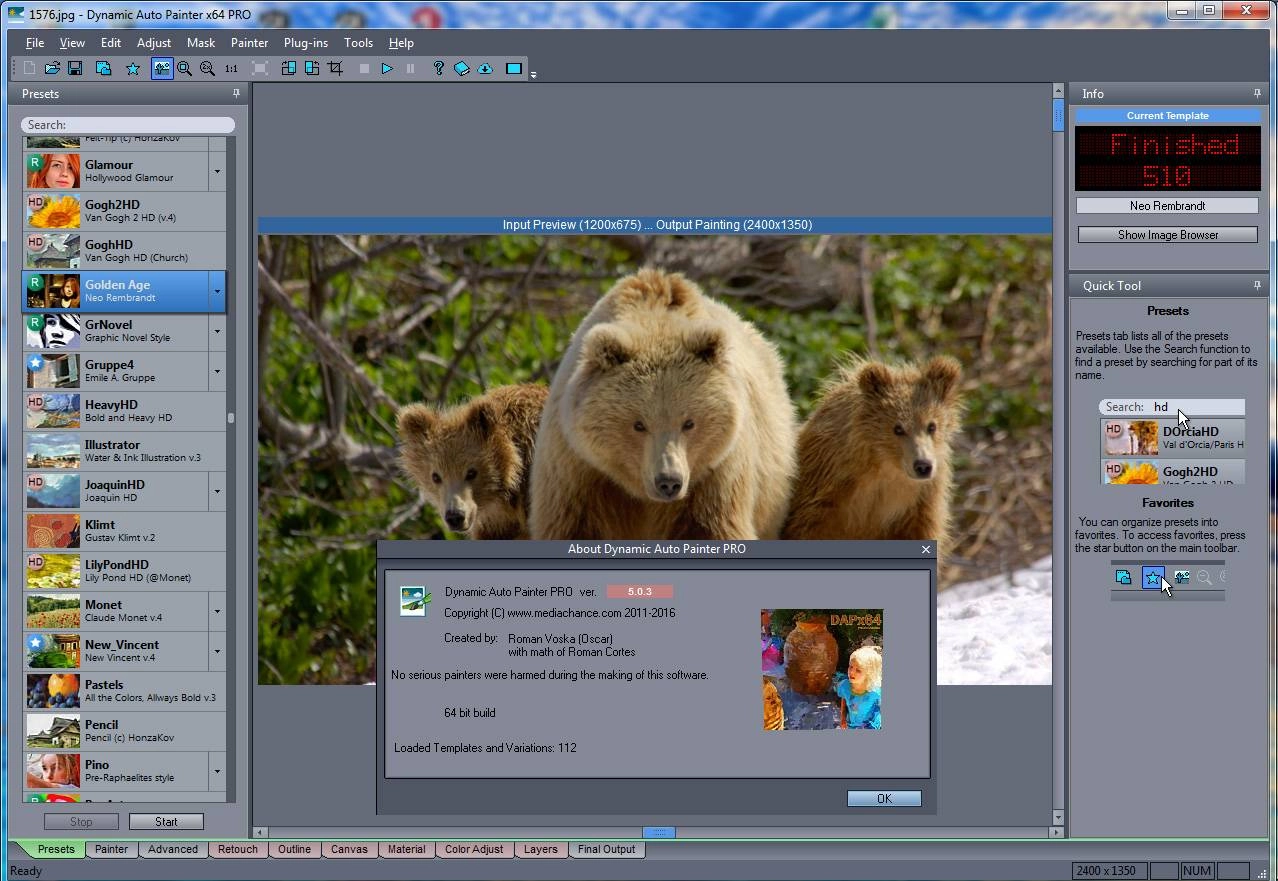Pin or unpin the Presets panel

tap(236, 93)
